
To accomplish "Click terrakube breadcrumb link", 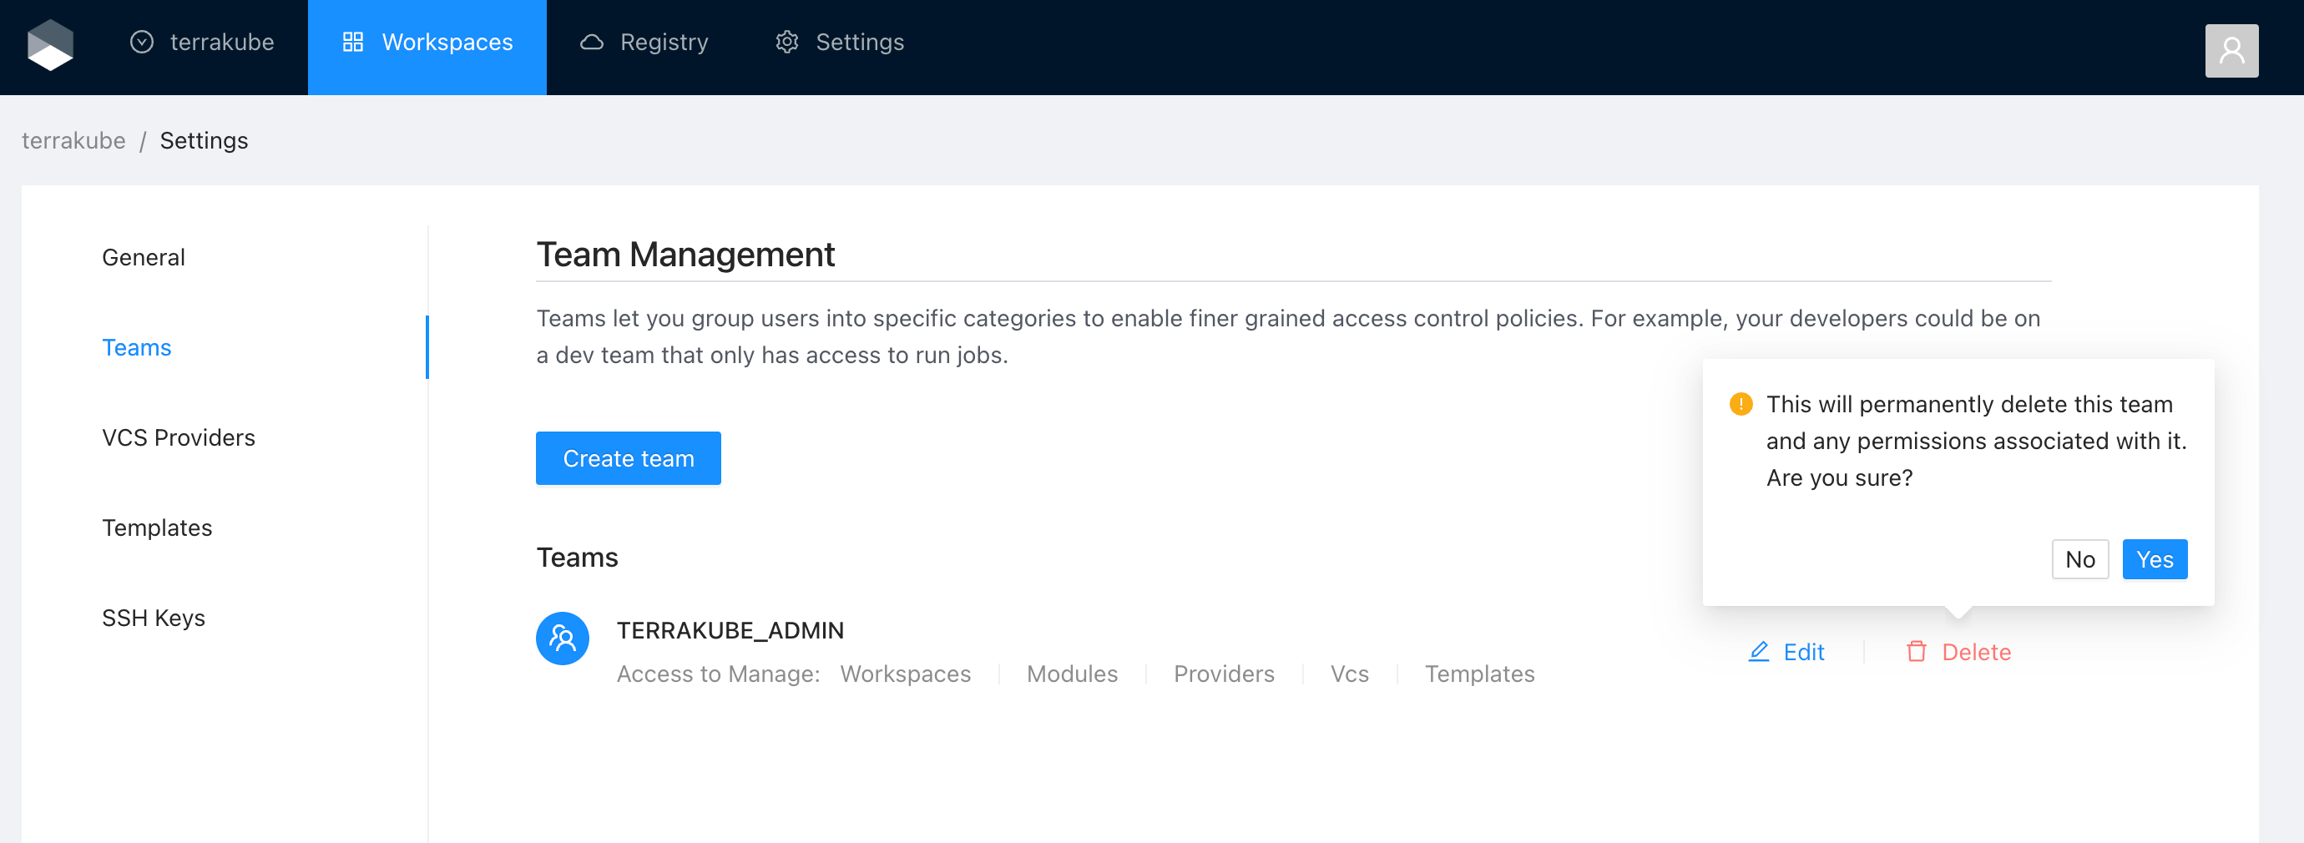I will pos(74,140).
